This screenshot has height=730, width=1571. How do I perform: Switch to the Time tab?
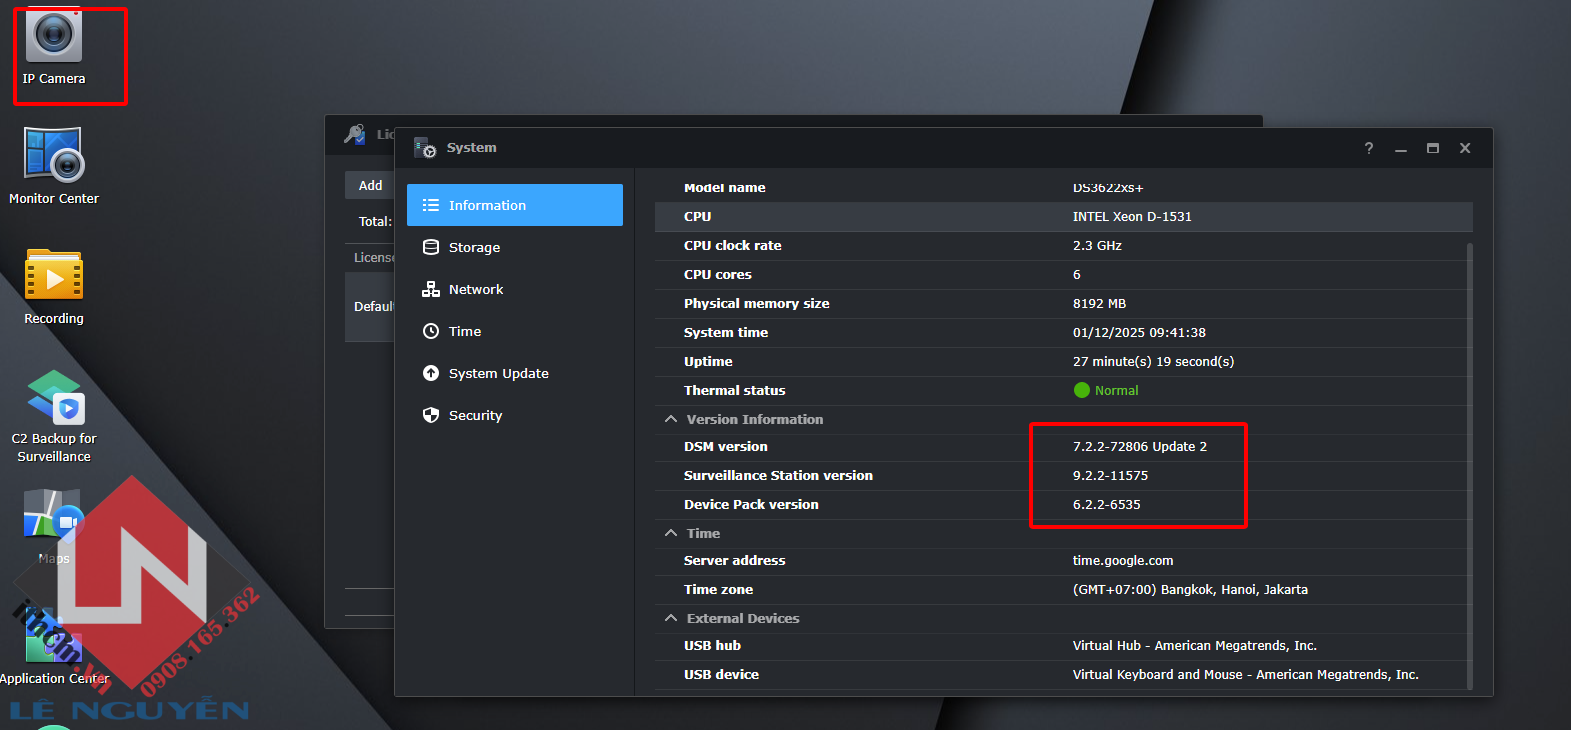click(515, 331)
